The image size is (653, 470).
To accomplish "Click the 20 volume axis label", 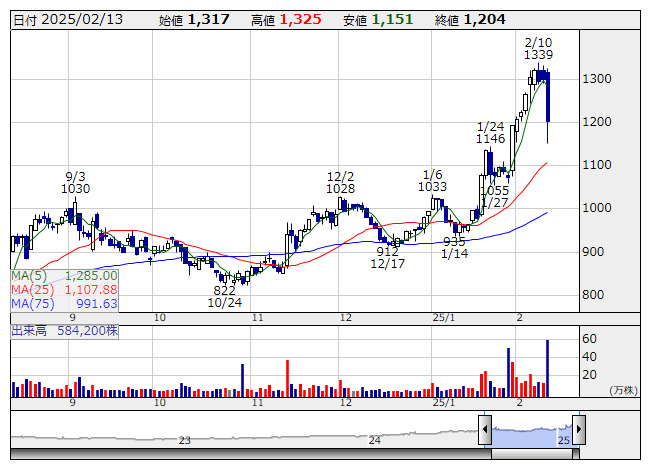I will pyautogui.click(x=589, y=375).
